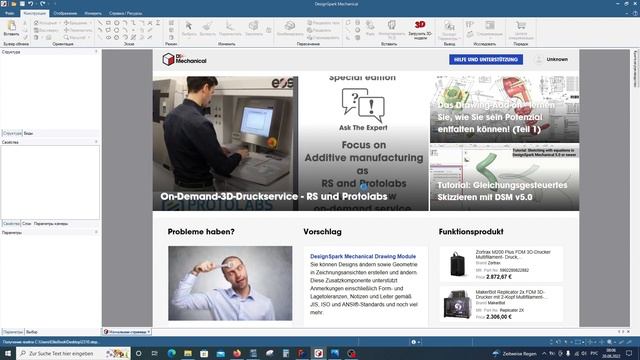640x360 pixels.
Task: Click the Task View icon in taskbar
Action: pyautogui.click(x=155, y=353)
